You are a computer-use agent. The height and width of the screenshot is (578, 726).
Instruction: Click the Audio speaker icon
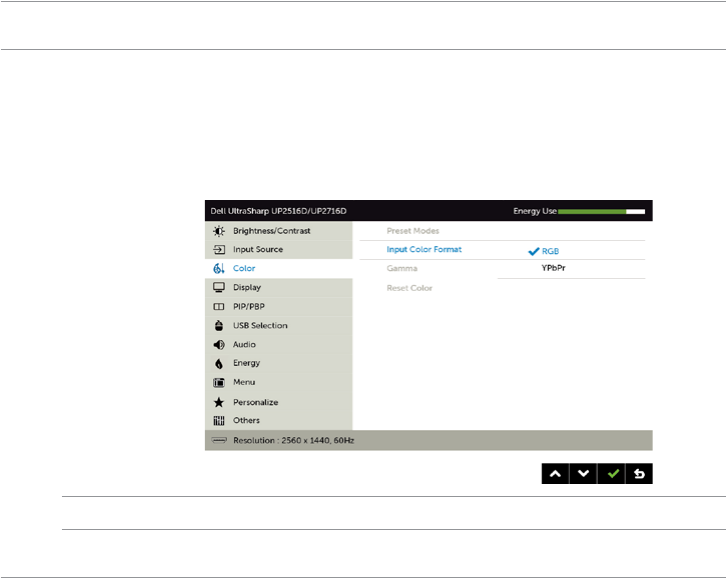tap(219, 345)
